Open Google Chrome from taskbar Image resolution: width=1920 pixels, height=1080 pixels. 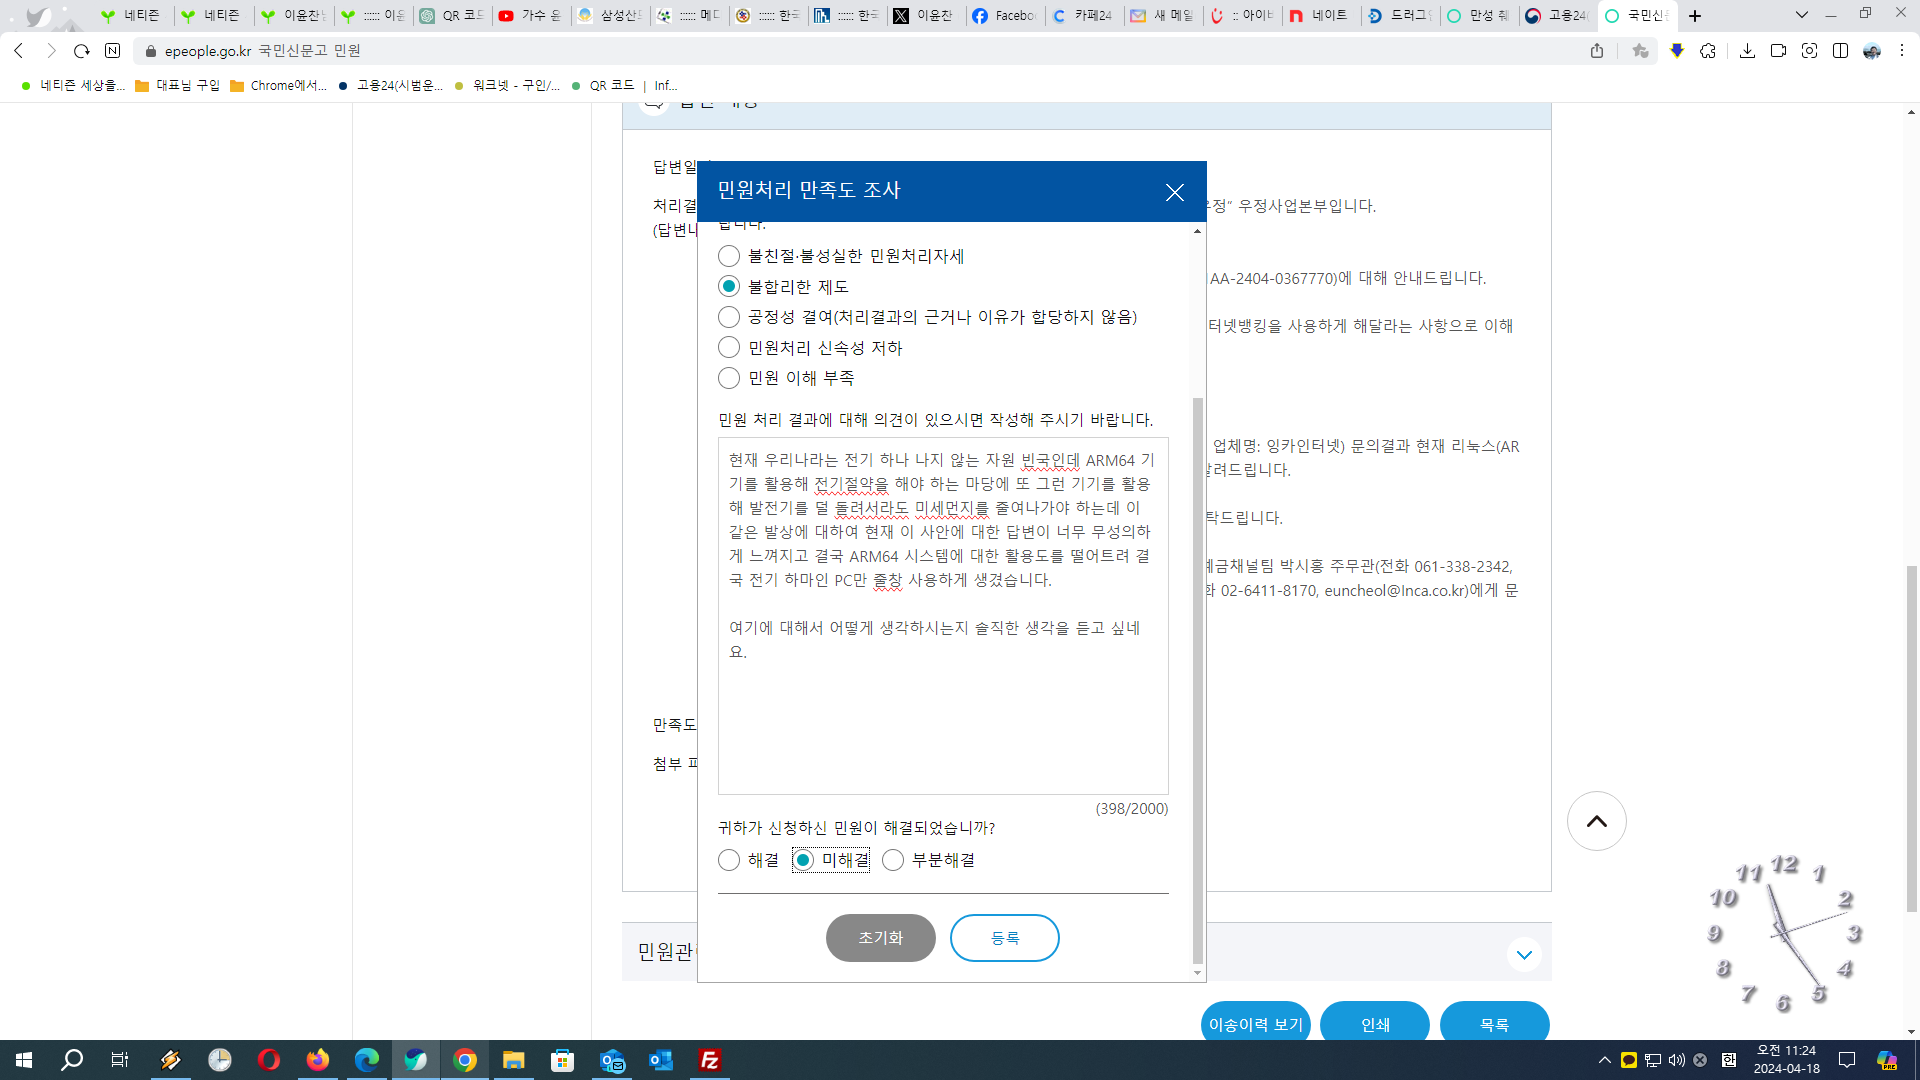click(x=464, y=1060)
